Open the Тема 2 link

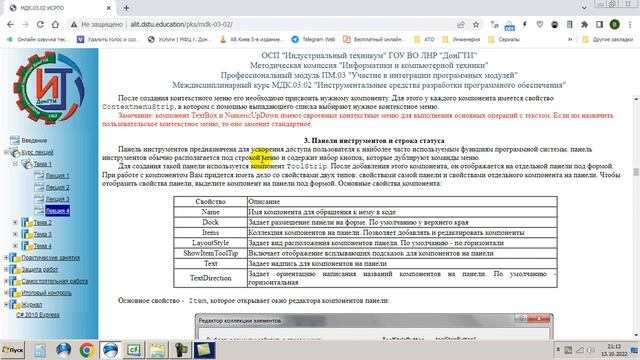pos(42,222)
